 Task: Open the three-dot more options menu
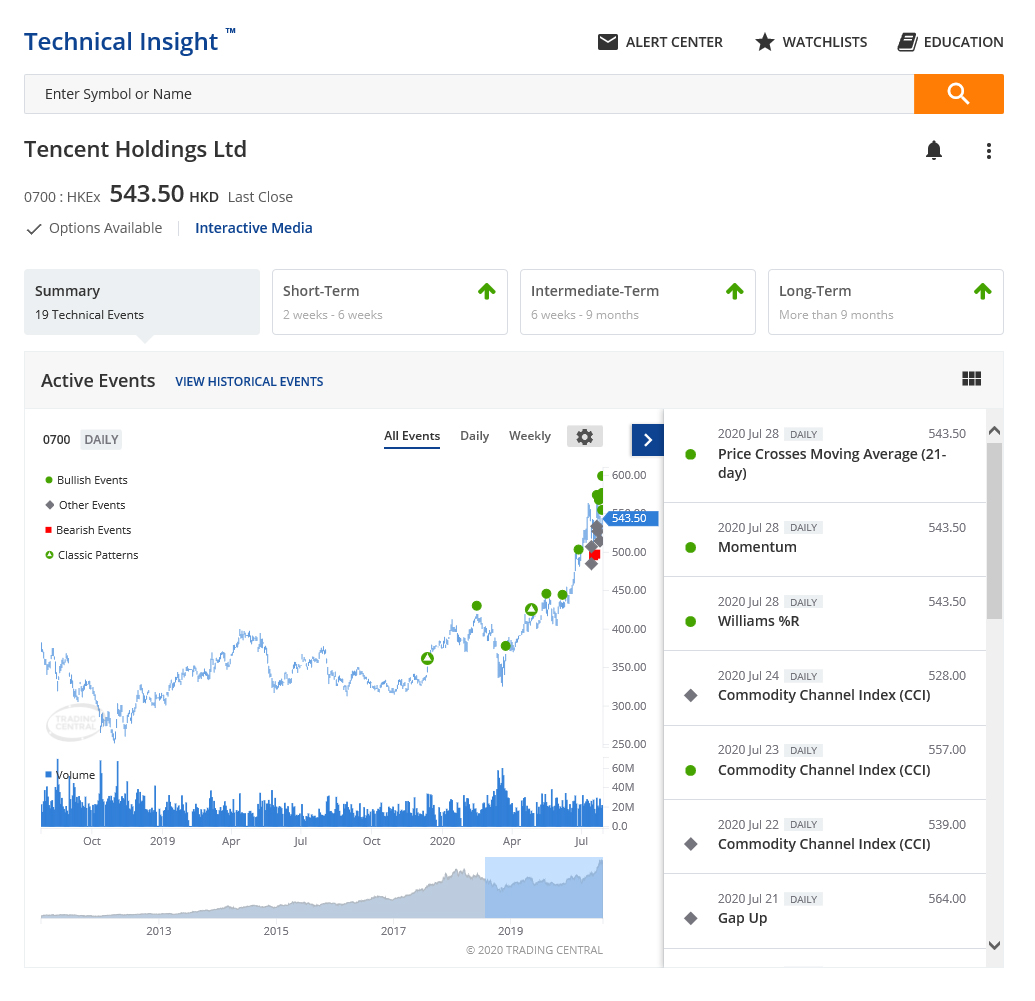click(x=988, y=151)
